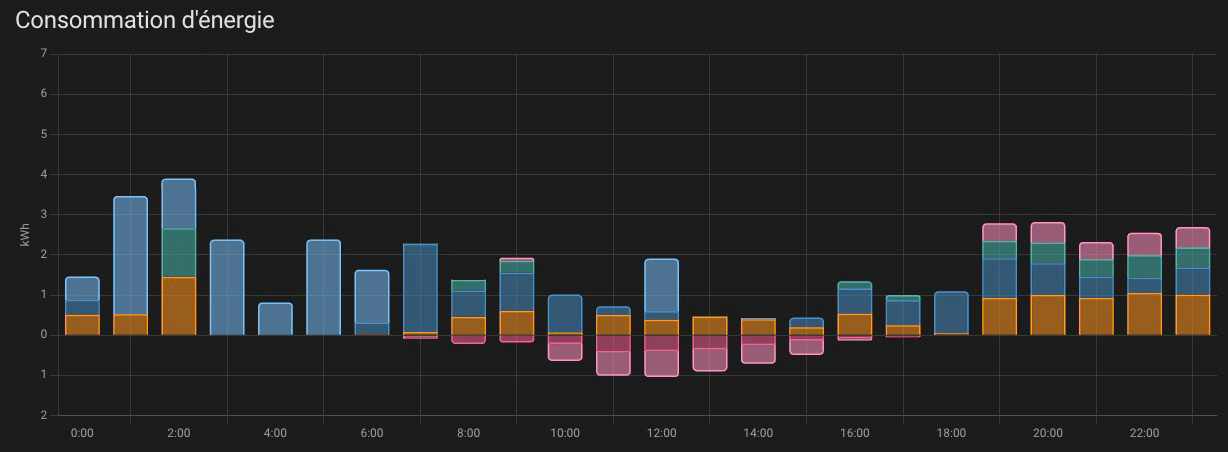Click the Consommation d'énergie chart title
1228x452 pixels.
[x=145, y=20]
